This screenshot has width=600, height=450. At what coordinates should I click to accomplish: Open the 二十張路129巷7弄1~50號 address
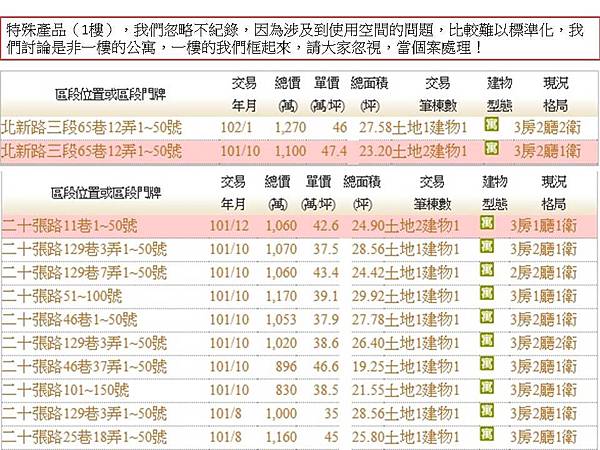pyautogui.click(x=84, y=273)
